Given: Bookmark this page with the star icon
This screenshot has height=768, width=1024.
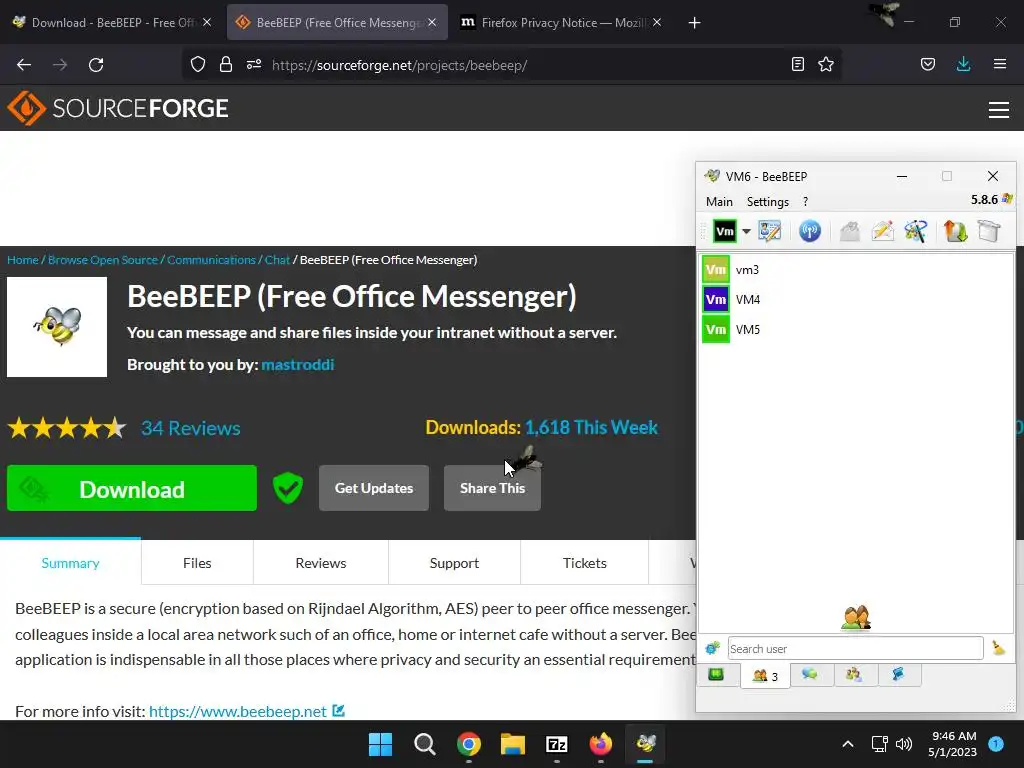Looking at the screenshot, I should pos(826,65).
